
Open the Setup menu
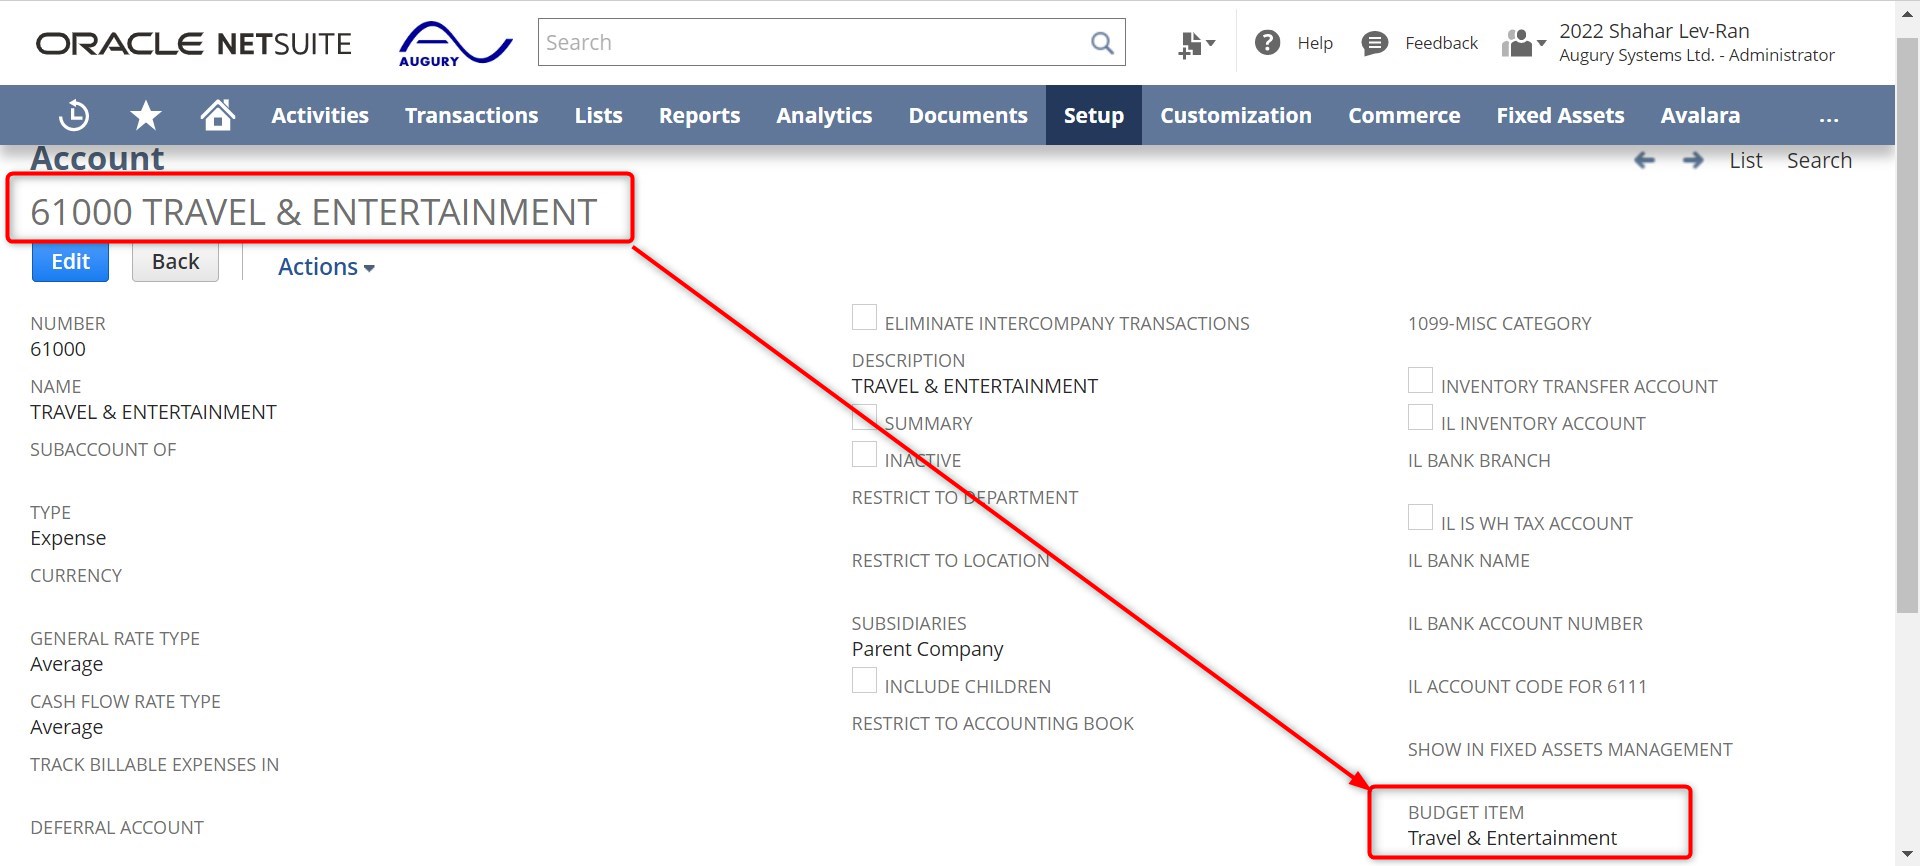(x=1094, y=115)
